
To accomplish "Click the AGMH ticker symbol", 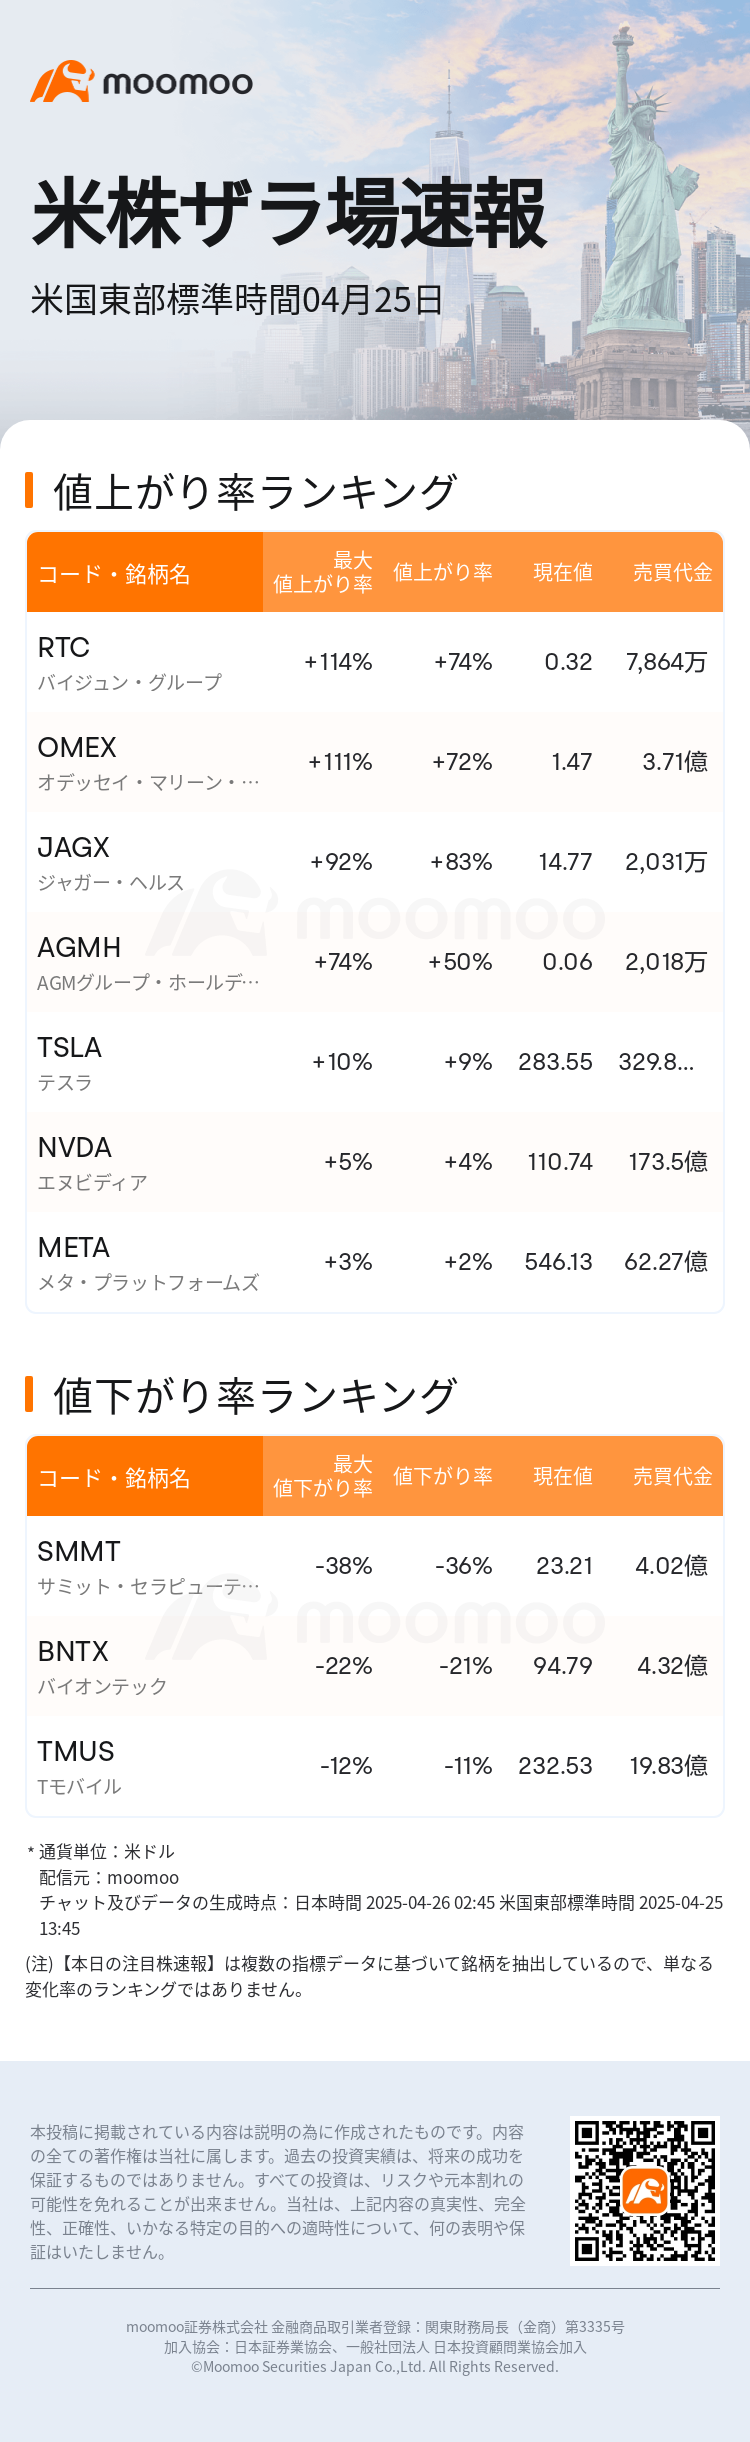I will [79, 947].
